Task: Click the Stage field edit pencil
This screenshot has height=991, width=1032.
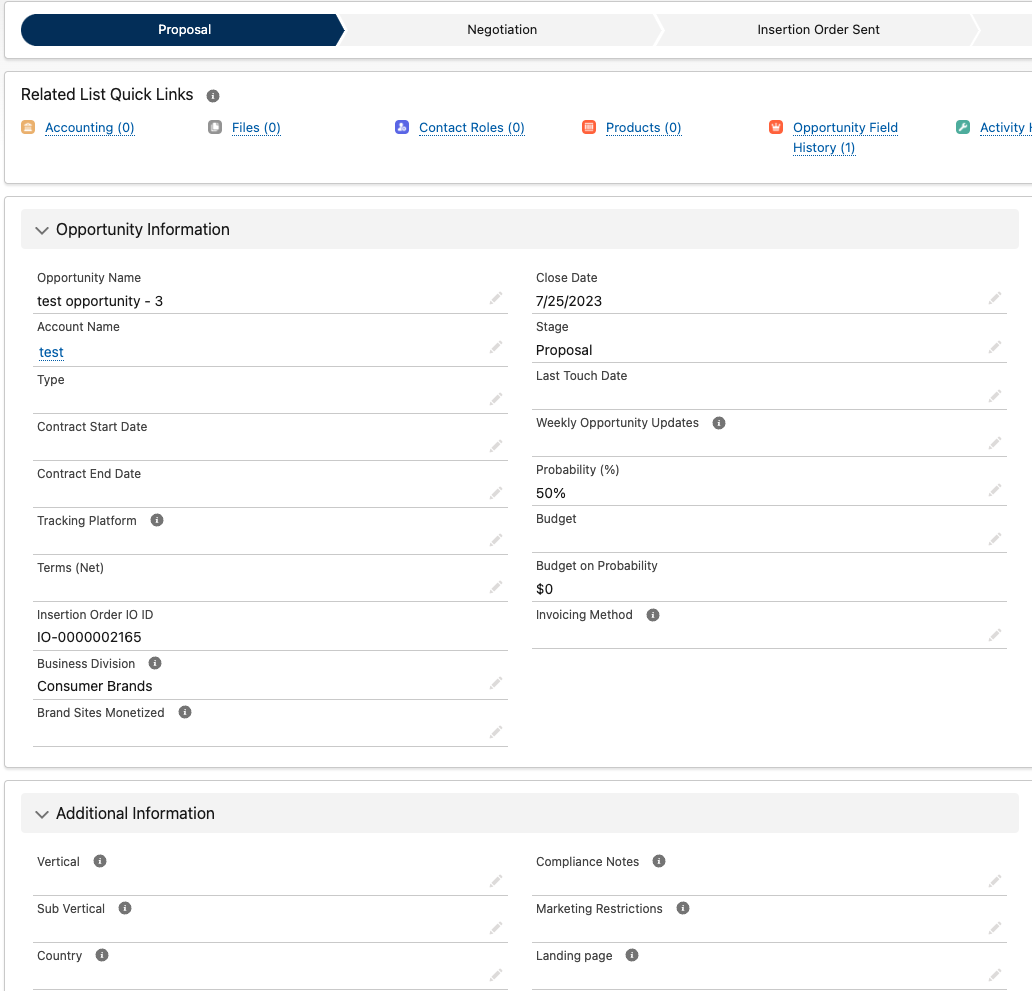Action: [x=995, y=346]
